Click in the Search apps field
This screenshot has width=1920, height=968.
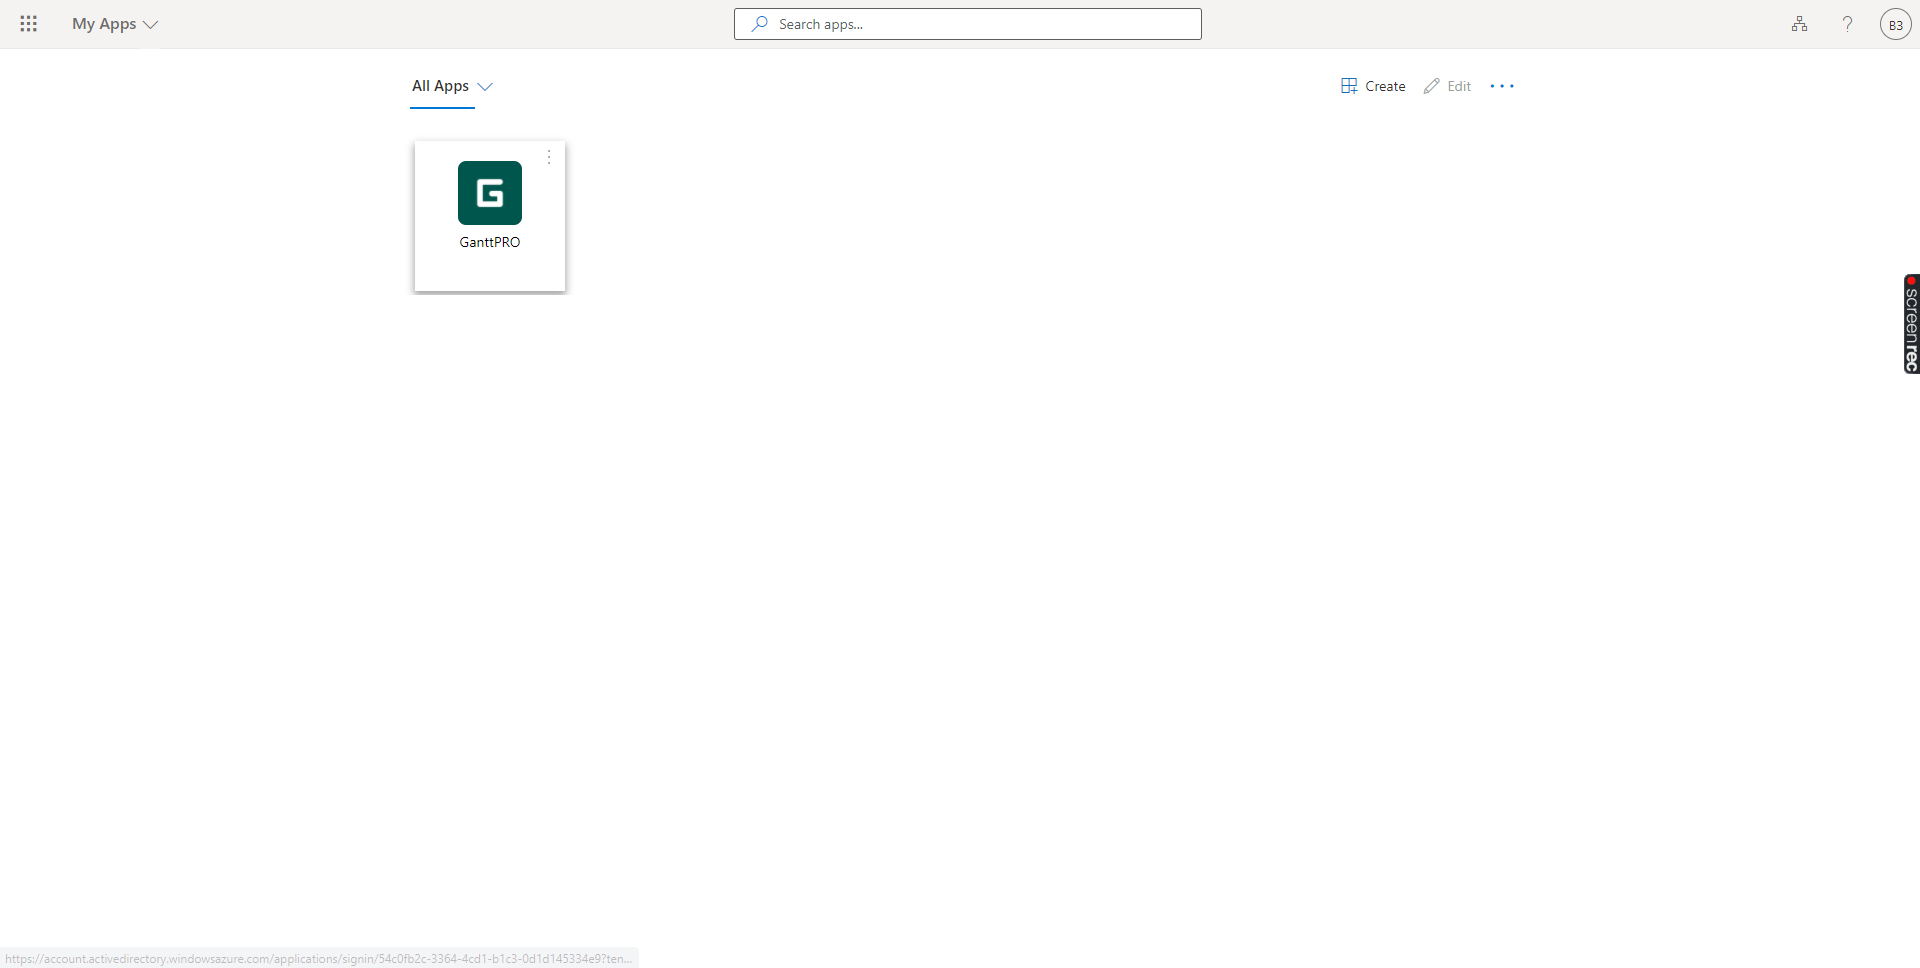pos(968,24)
